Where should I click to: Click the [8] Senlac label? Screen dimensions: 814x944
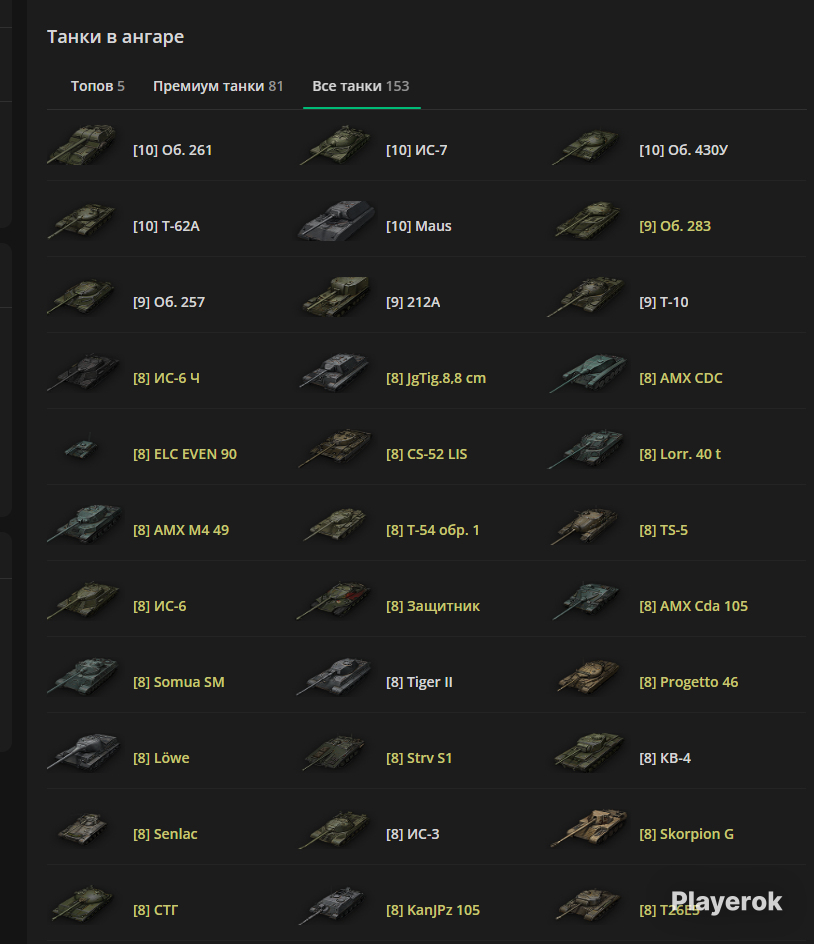(165, 834)
